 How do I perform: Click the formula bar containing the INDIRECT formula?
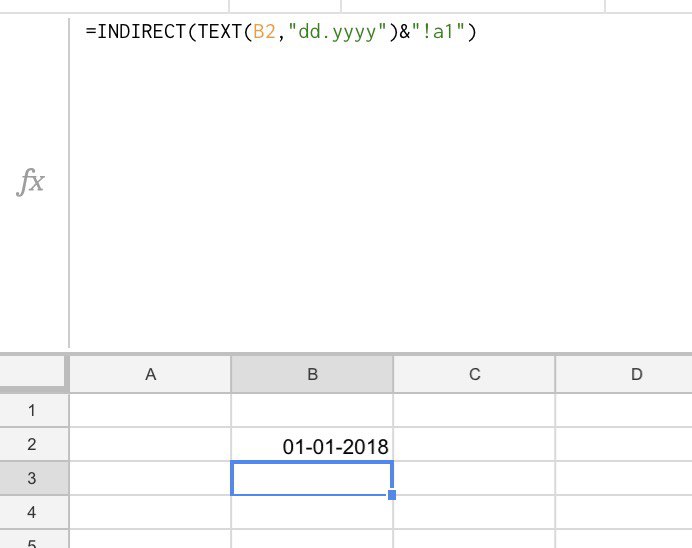pos(380,181)
